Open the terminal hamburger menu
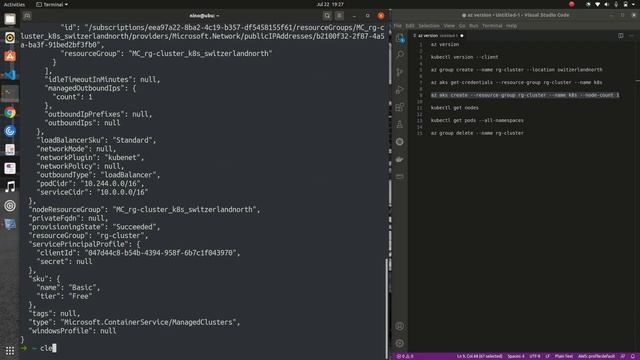The height and width of the screenshot is (360, 640). (339, 16)
